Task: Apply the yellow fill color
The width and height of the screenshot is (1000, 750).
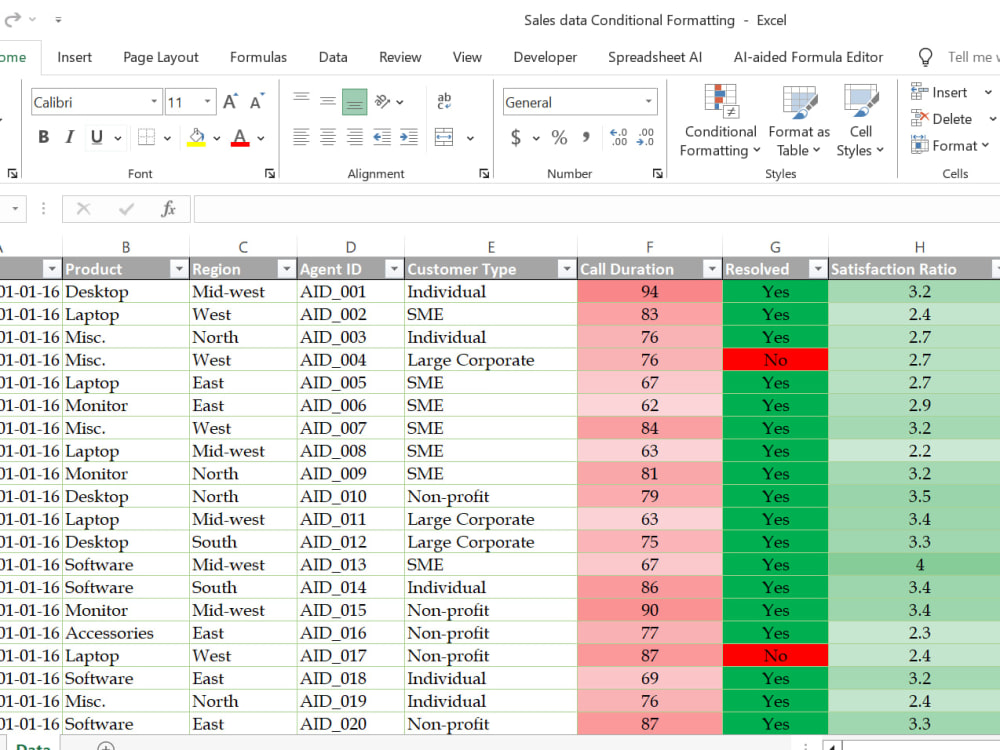Action: coord(196,137)
